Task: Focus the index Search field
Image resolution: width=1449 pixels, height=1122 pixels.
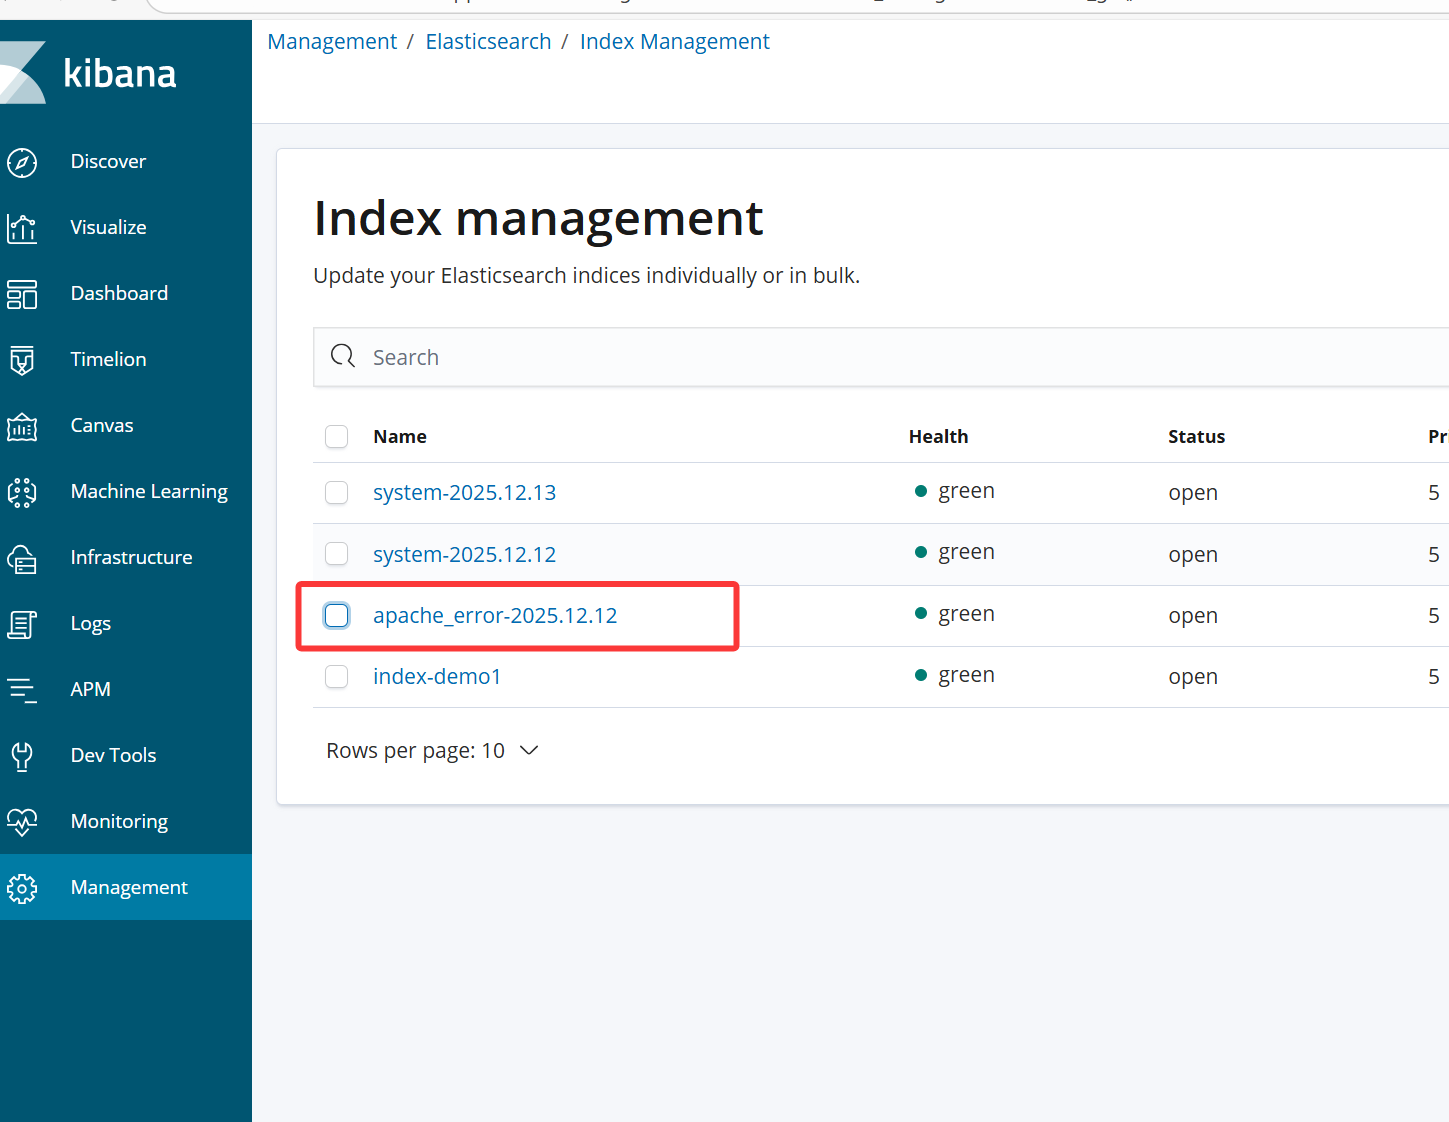Action: click(881, 357)
